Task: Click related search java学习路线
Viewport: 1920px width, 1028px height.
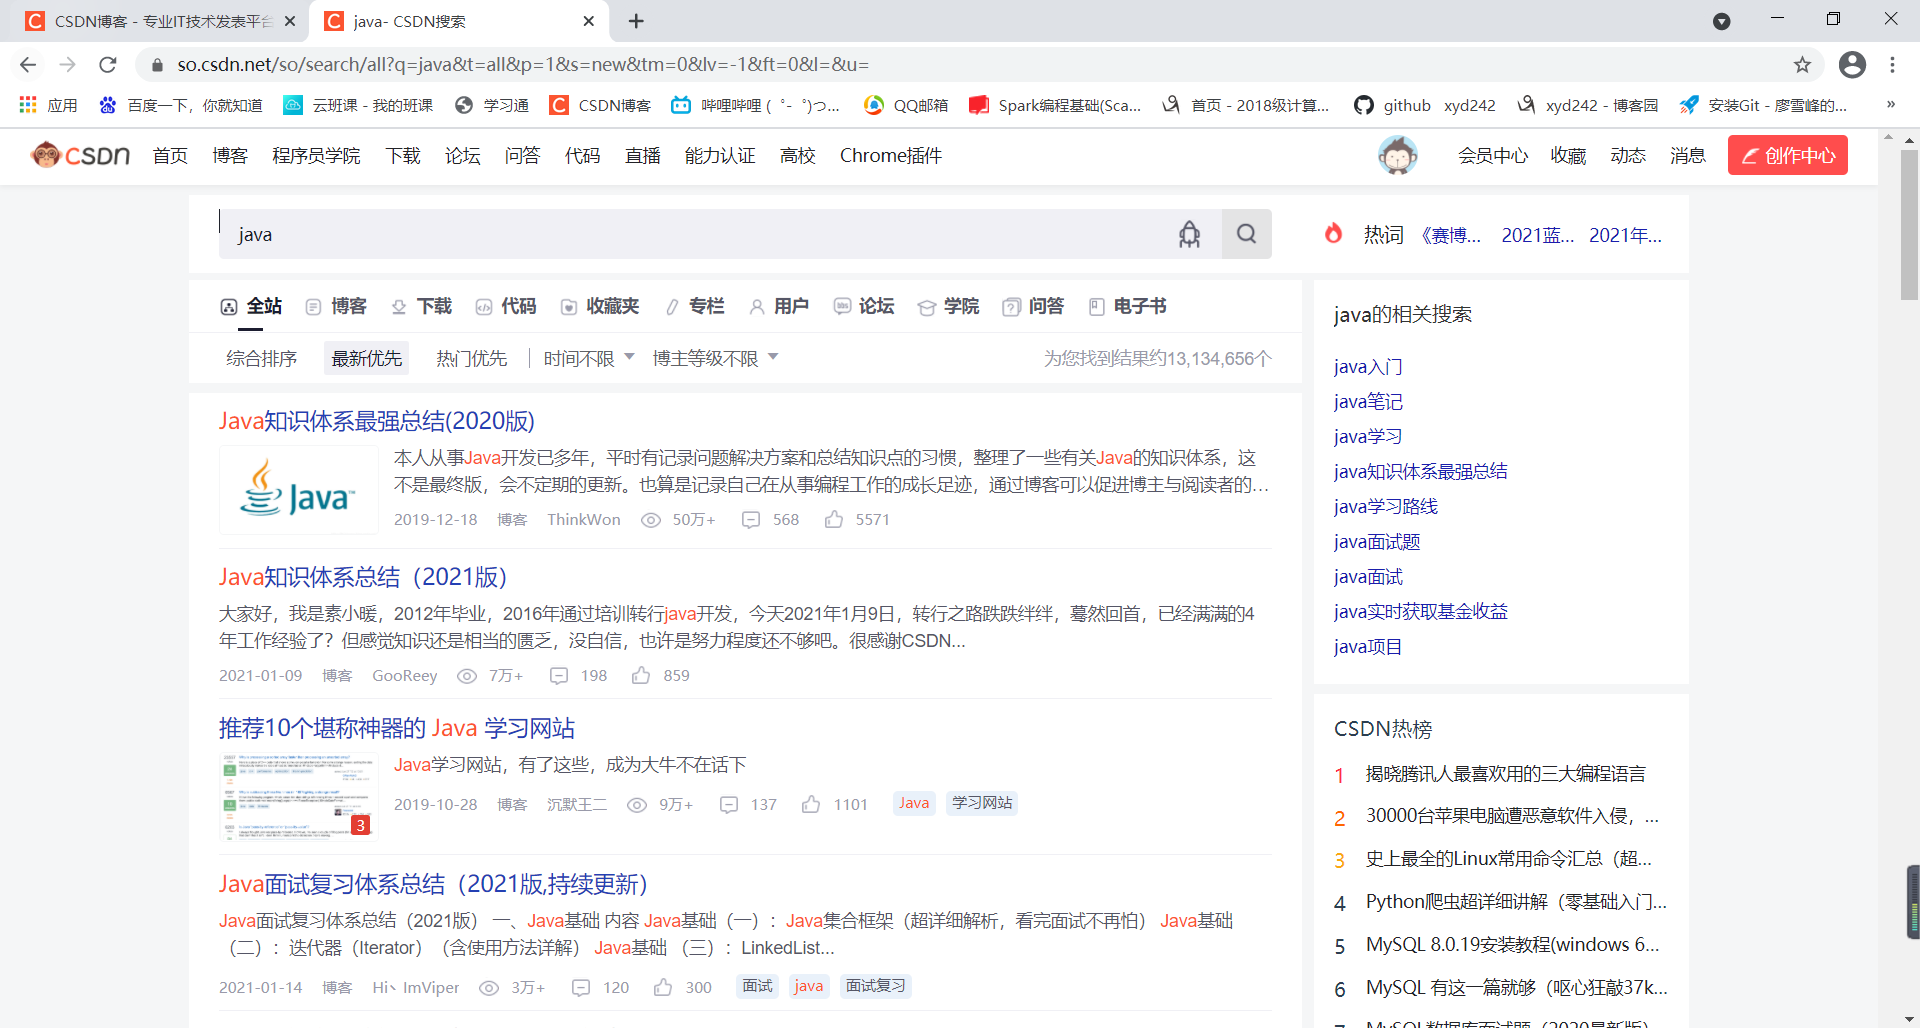Action: (1386, 506)
